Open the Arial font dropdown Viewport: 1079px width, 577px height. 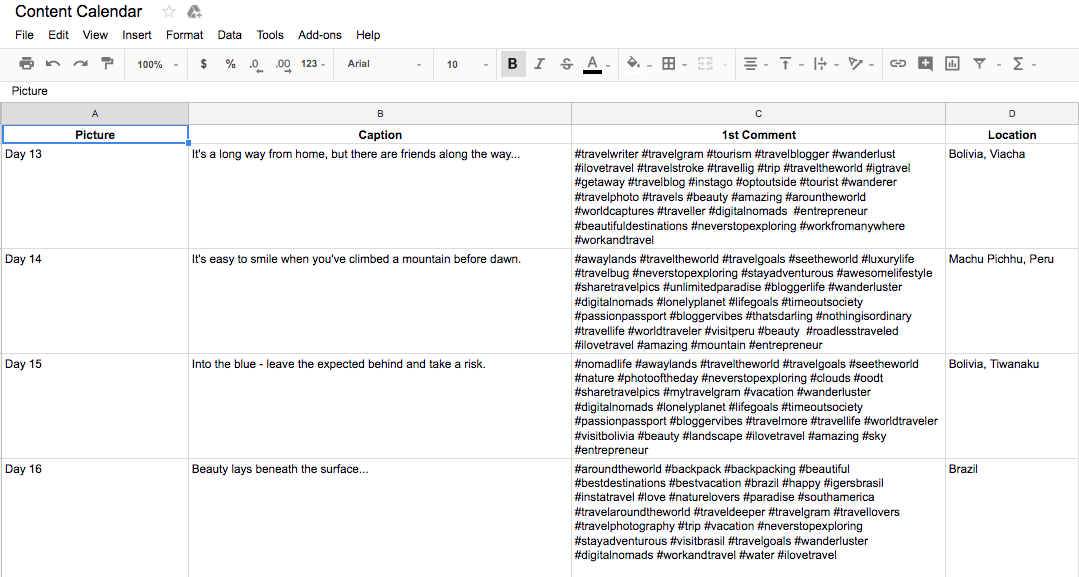(x=384, y=64)
